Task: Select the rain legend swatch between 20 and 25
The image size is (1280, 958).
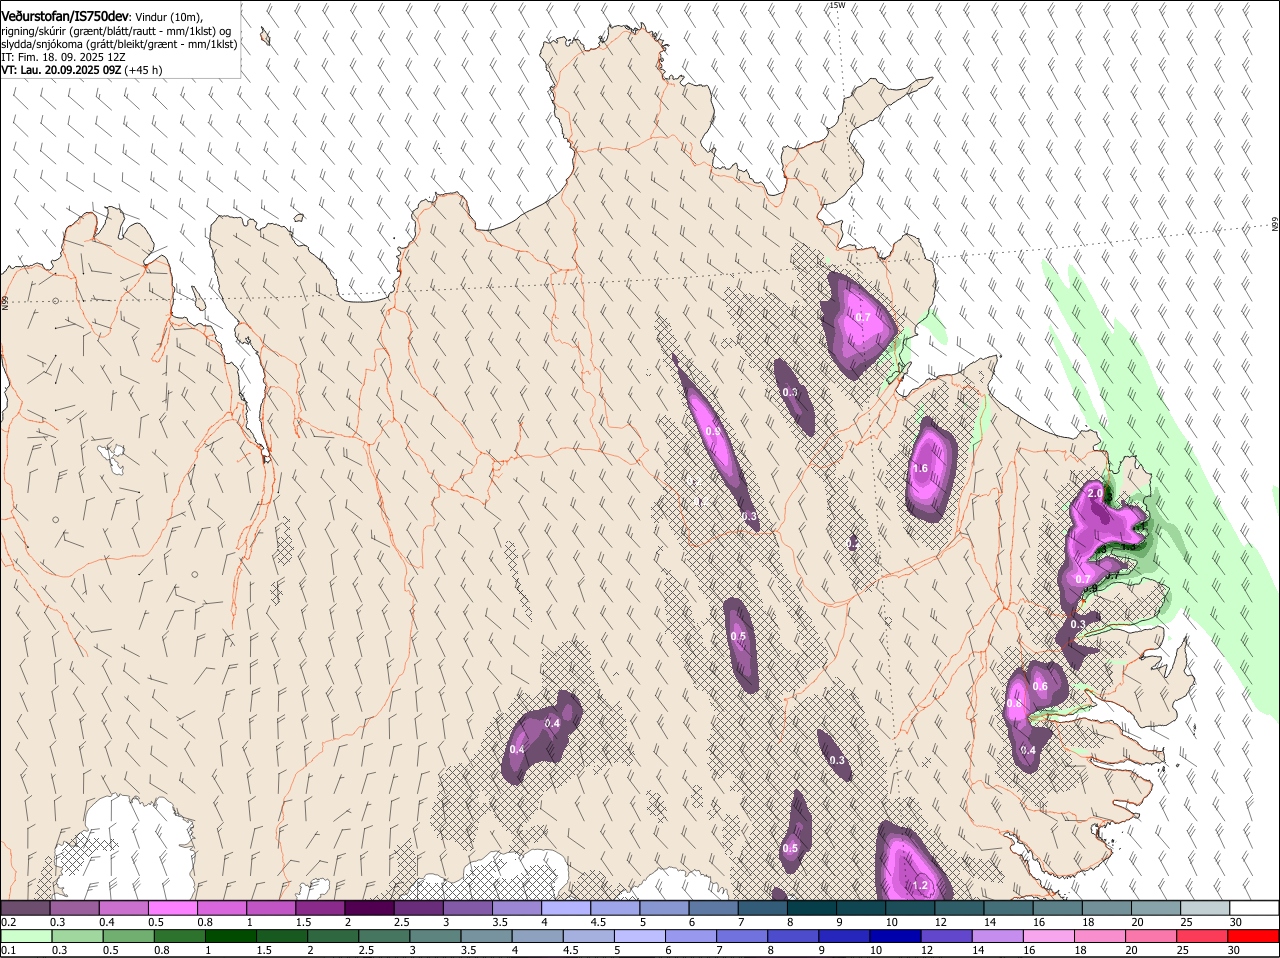Action: coord(1150,936)
